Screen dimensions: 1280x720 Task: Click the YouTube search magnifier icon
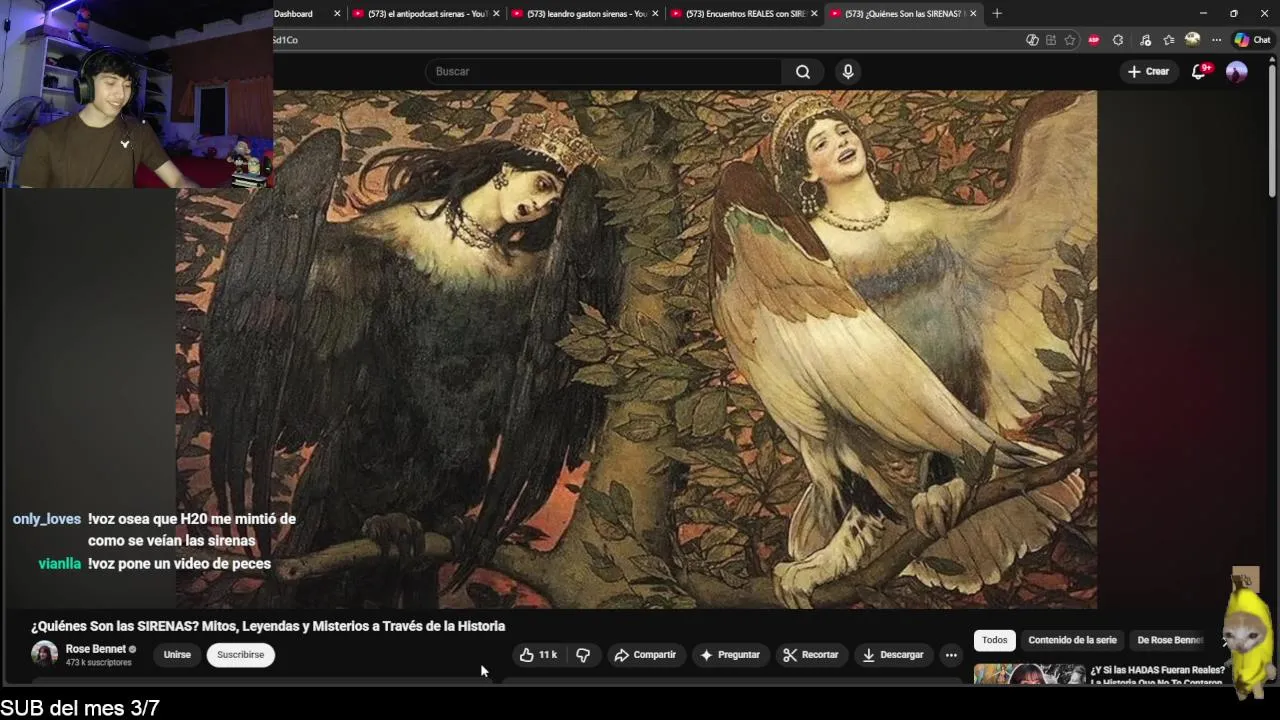803,71
